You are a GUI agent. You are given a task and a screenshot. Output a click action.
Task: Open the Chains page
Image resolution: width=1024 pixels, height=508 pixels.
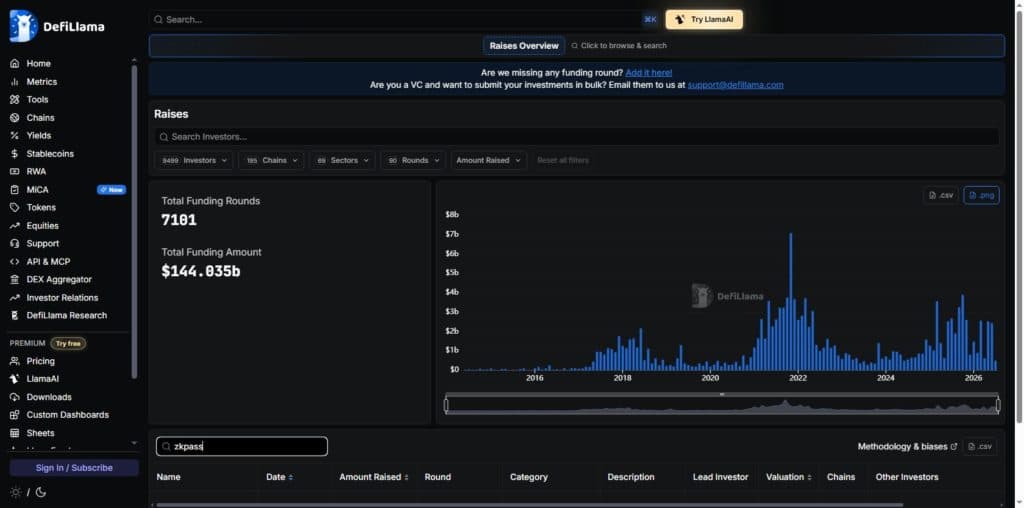click(40, 118)
